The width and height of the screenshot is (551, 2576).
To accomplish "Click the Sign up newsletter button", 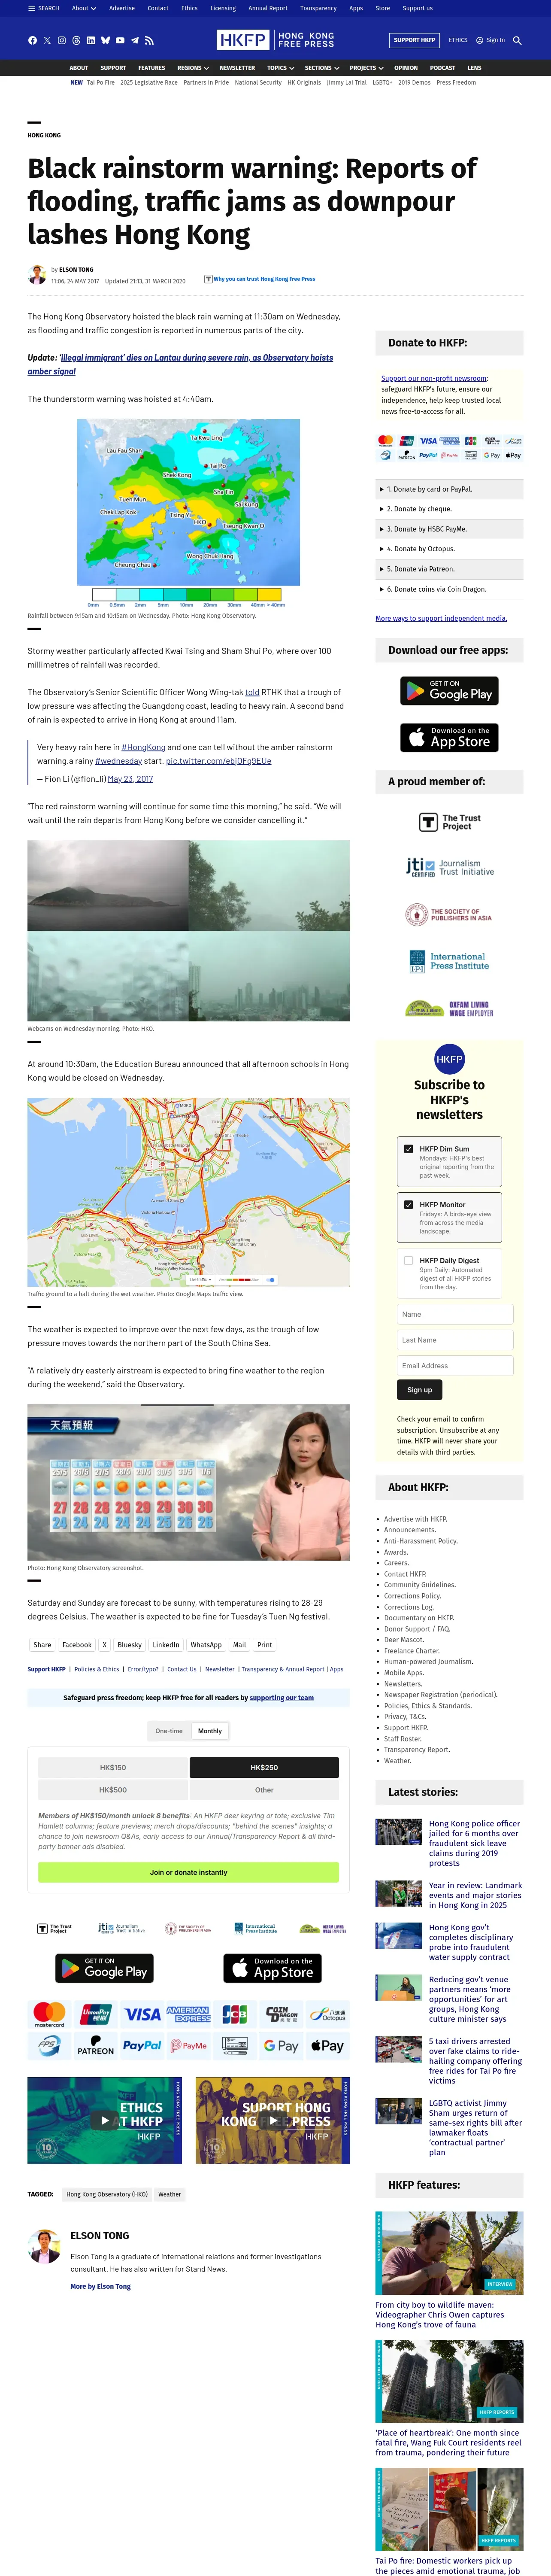I will tap(420, 1390).
